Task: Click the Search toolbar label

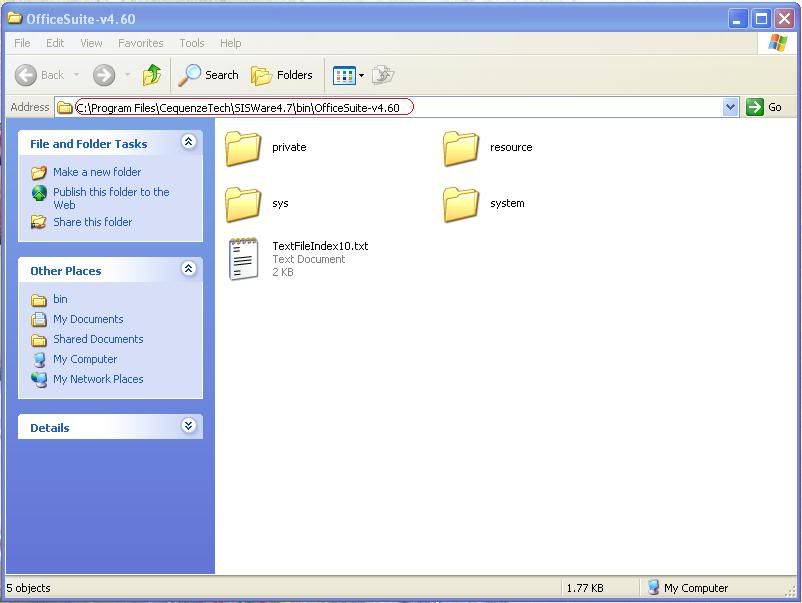Action: pyautogui.click(x=221, y=75)
